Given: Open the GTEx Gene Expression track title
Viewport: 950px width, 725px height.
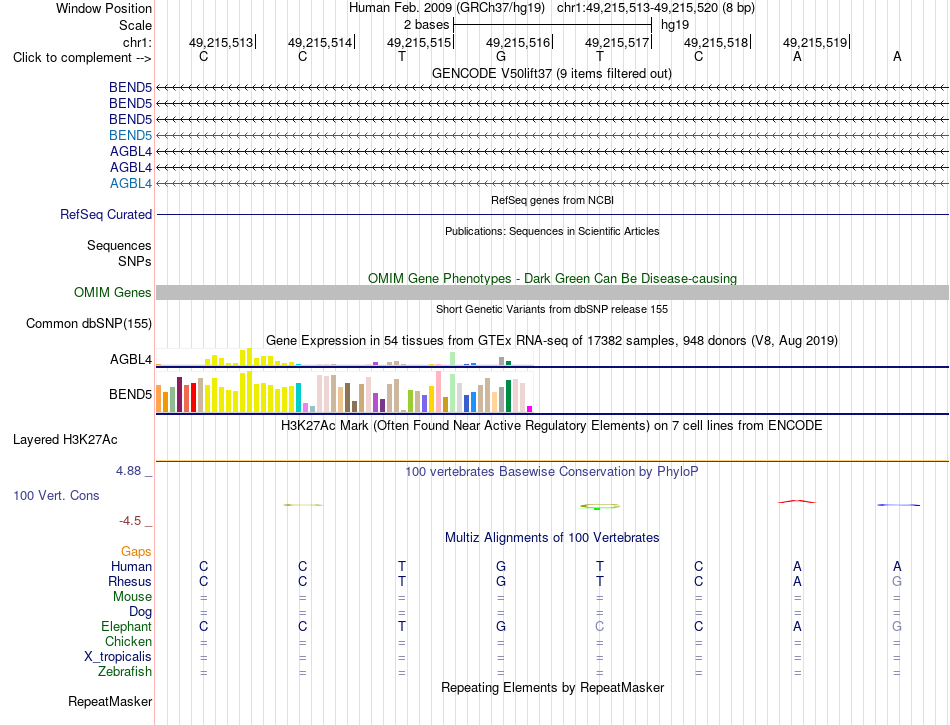Looking at the screenshot, I should [552, 340].
